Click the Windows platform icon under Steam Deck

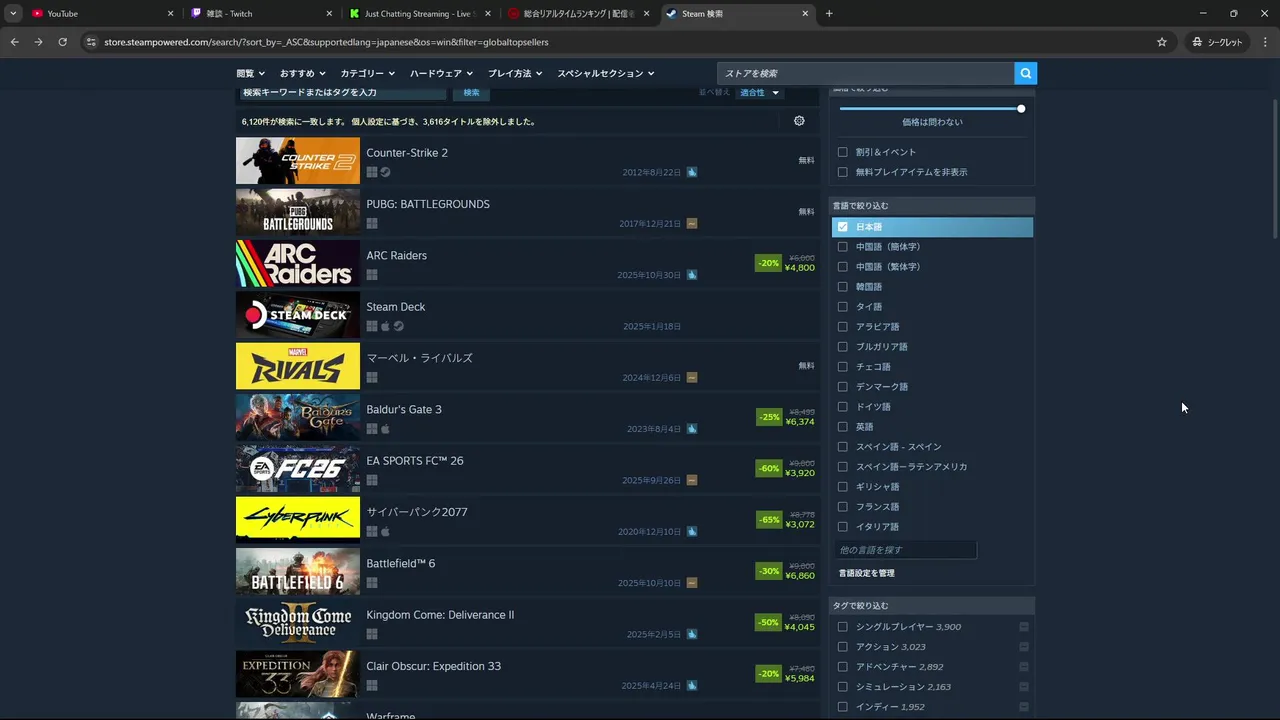click(x=372, y=326)
